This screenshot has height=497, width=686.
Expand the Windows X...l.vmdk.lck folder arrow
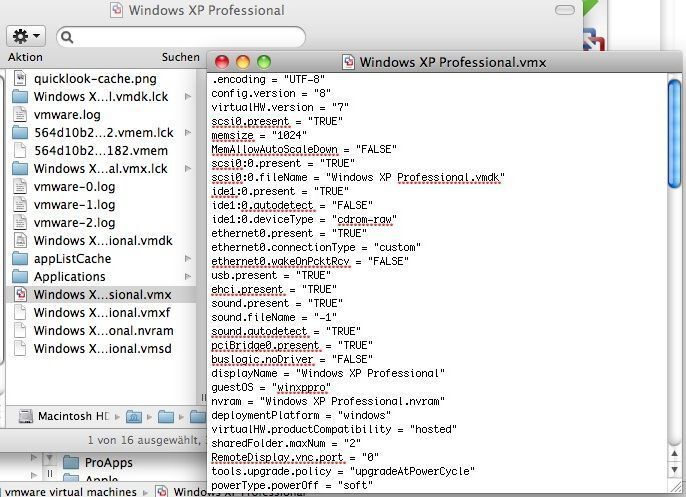click(x=188, y=96)
